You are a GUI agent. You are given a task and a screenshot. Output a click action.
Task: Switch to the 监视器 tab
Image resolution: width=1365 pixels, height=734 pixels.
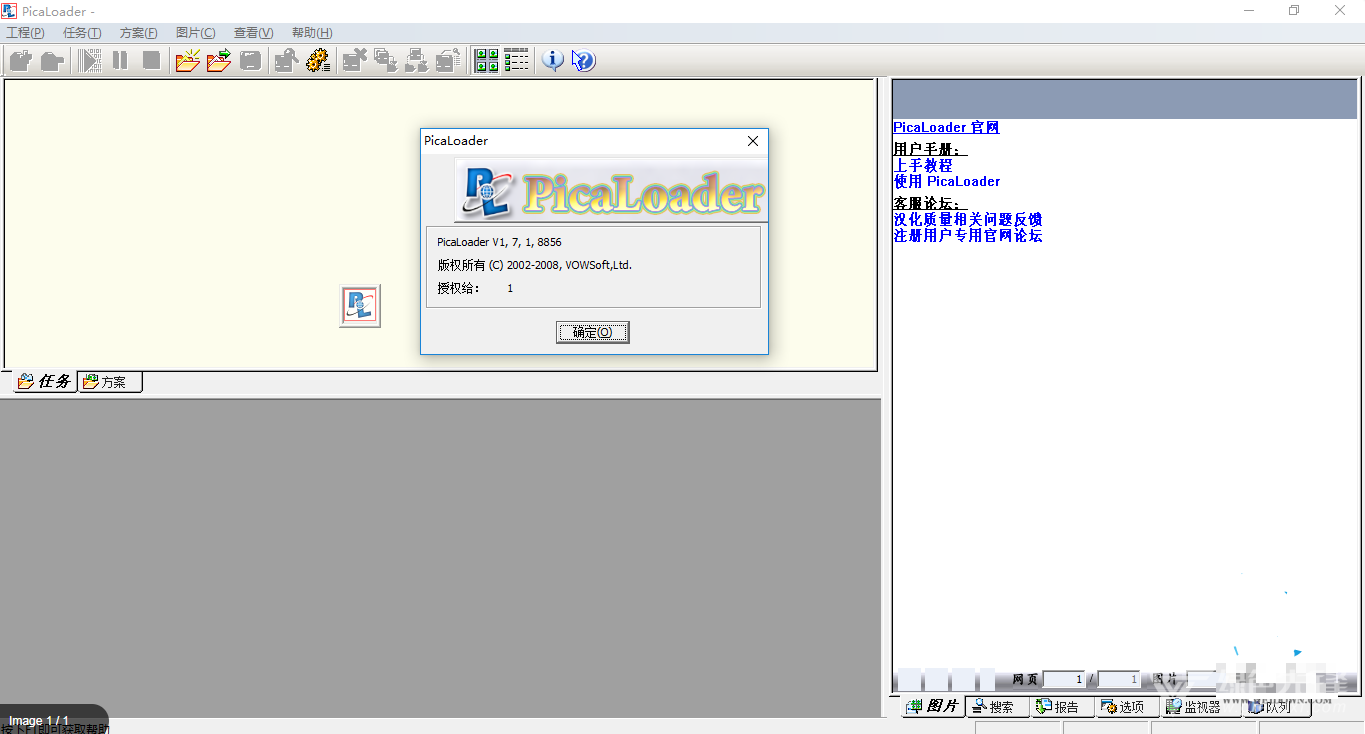1201,707
